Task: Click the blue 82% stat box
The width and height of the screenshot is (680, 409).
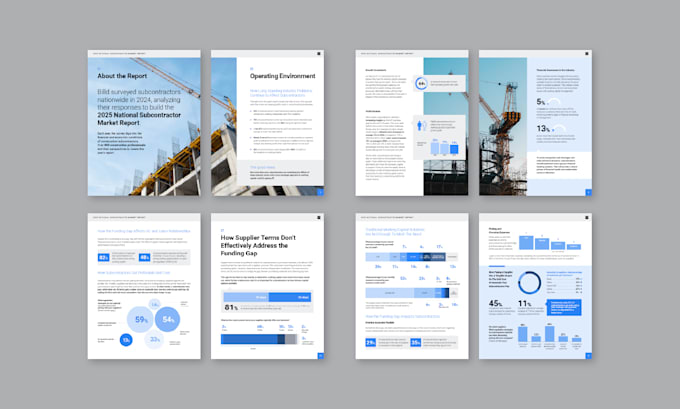Action: (x=104, y=257)
